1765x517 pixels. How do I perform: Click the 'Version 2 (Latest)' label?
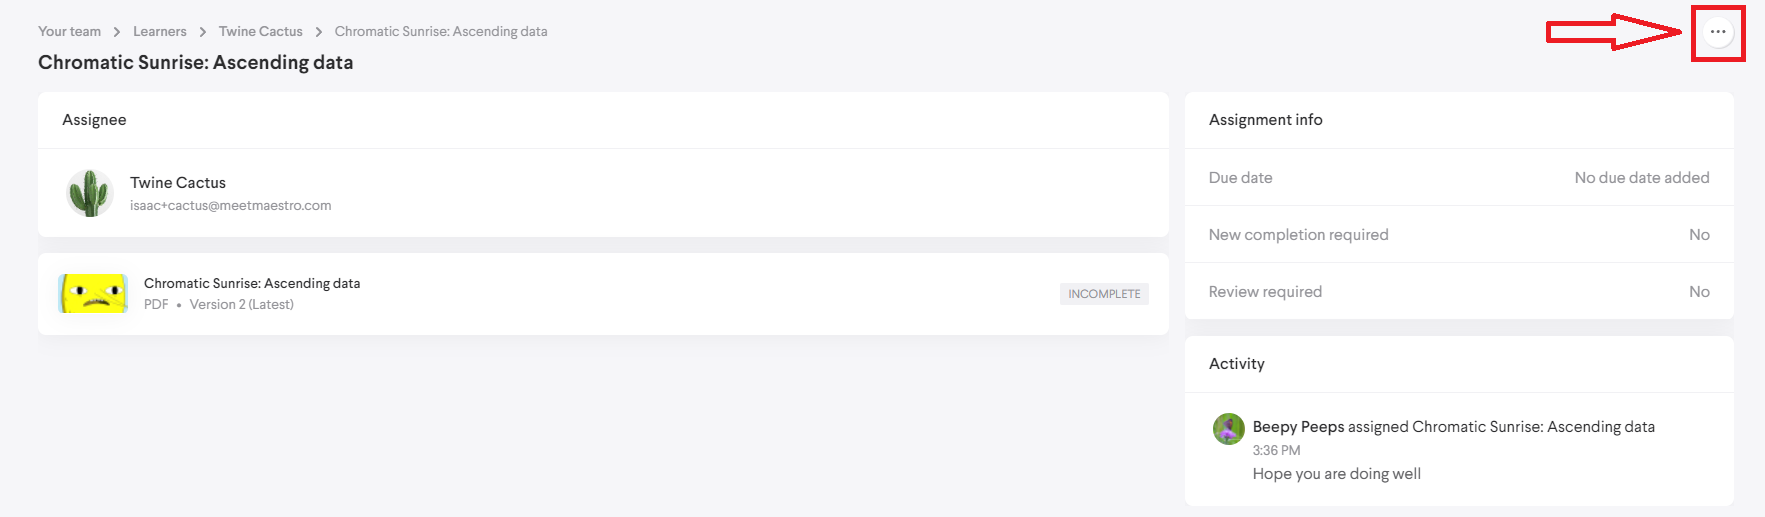(x=241, y=305)
